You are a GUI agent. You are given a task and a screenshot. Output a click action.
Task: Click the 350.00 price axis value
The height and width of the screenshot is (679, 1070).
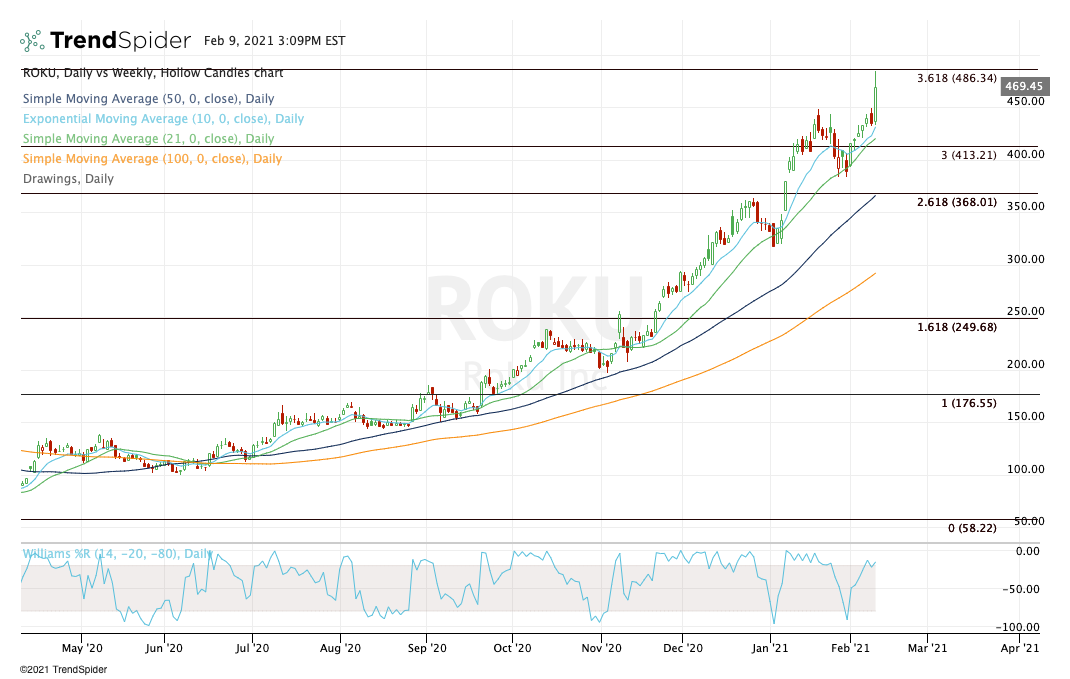1026,206
